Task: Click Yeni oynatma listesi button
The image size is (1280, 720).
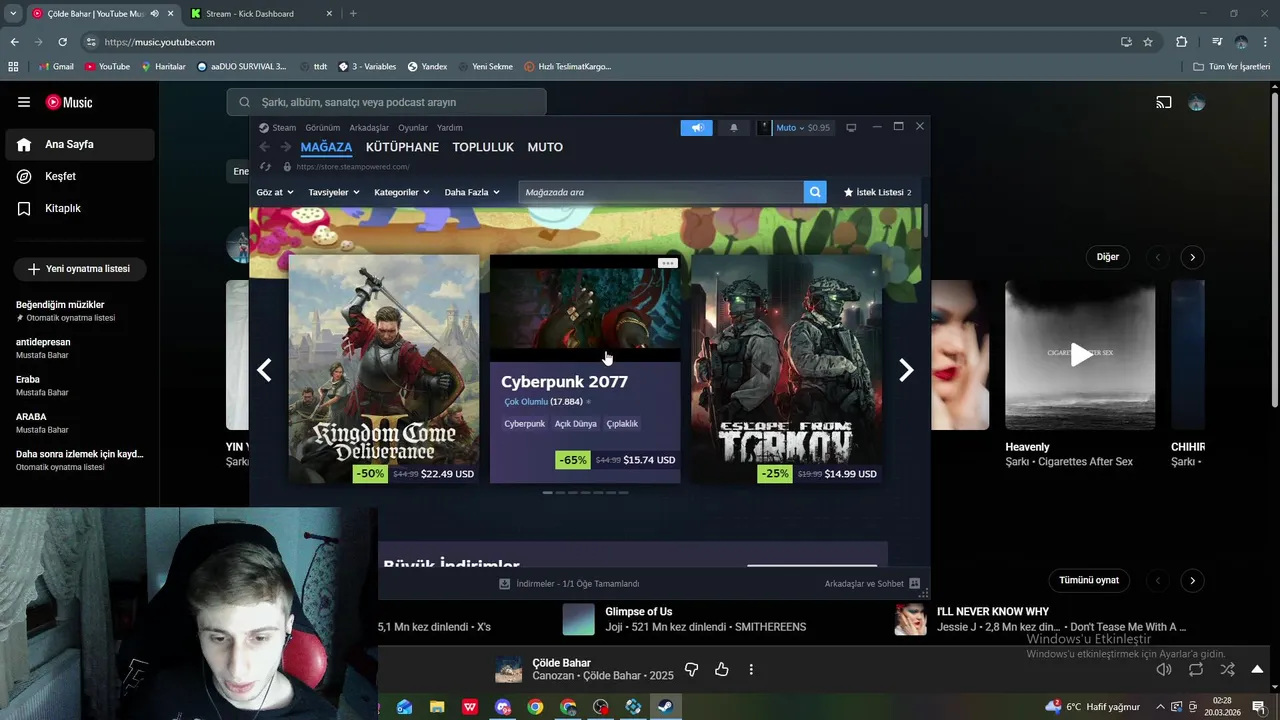Action: pos(80,269)
